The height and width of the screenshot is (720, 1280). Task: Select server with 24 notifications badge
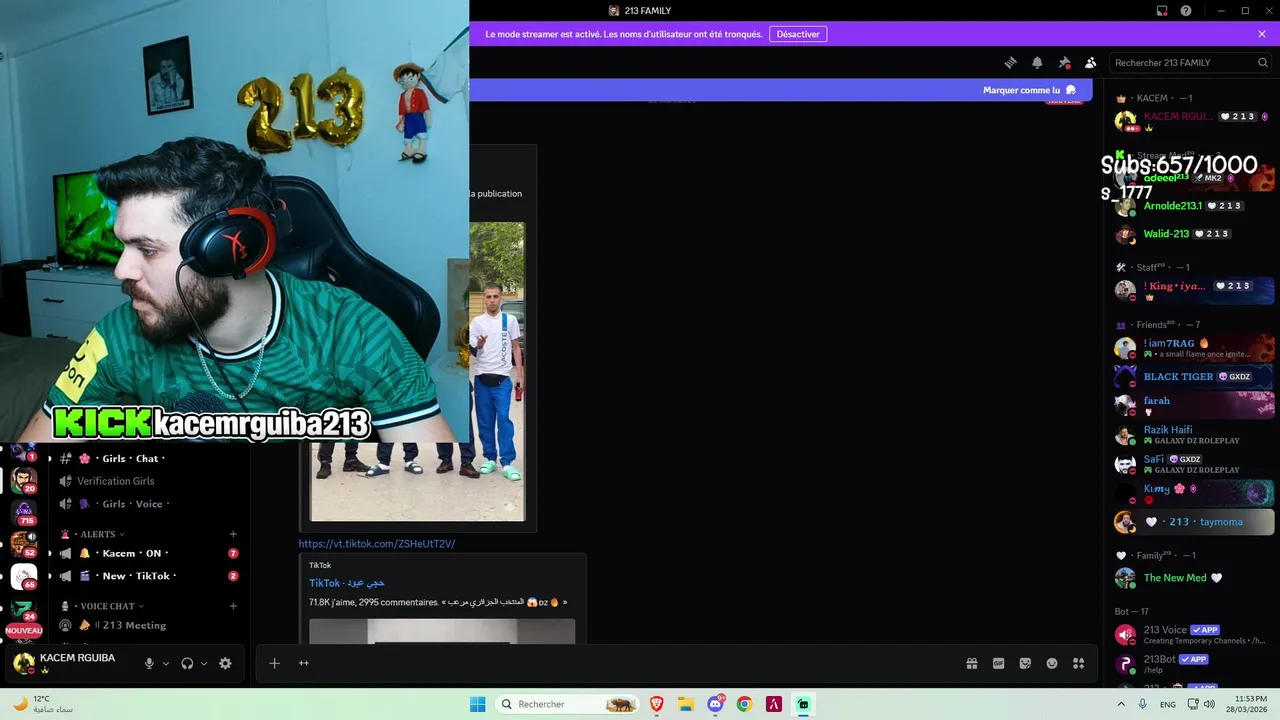(x=24, y=609)
